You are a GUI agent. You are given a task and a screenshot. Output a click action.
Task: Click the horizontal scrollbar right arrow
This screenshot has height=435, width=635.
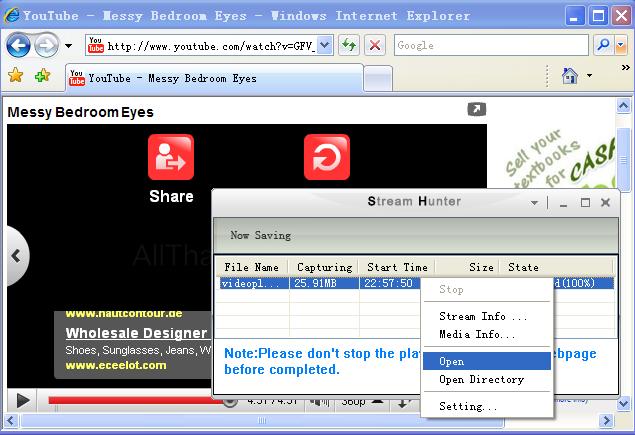click(x=606, y=421)
